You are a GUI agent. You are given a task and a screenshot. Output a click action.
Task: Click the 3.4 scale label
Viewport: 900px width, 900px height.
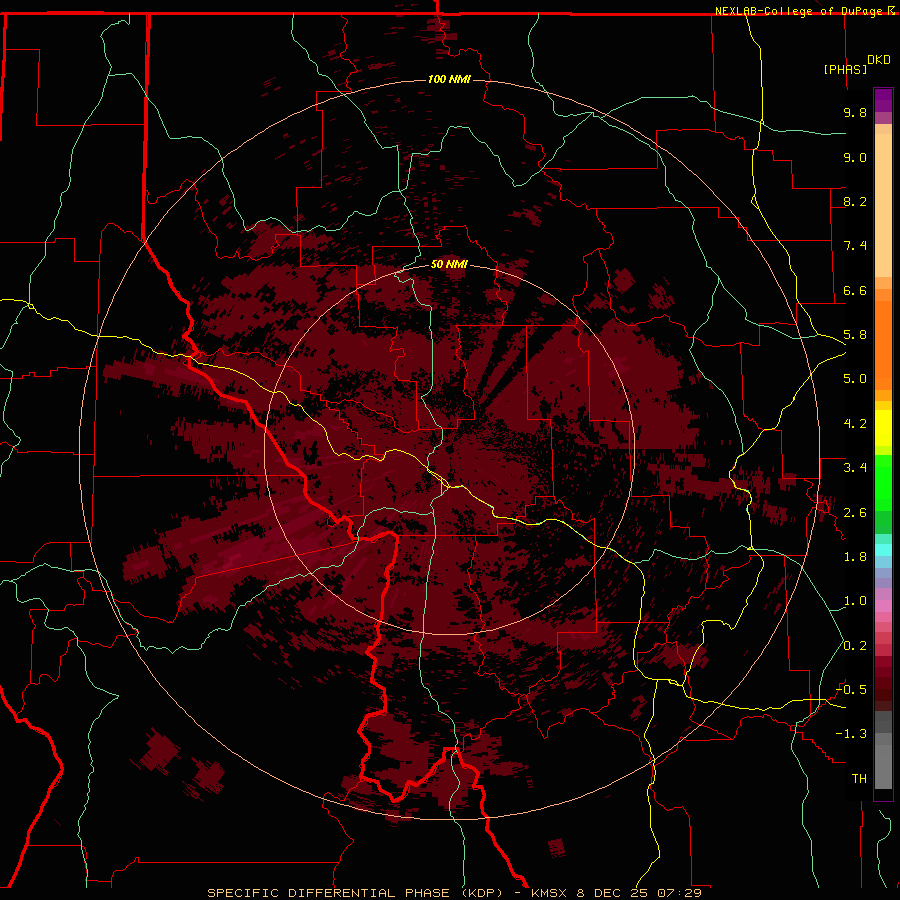coord(855,468)
